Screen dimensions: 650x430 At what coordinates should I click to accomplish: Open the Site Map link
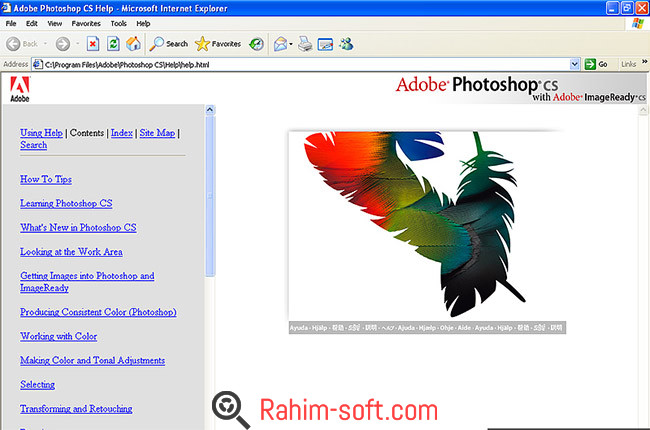[157, 133]
